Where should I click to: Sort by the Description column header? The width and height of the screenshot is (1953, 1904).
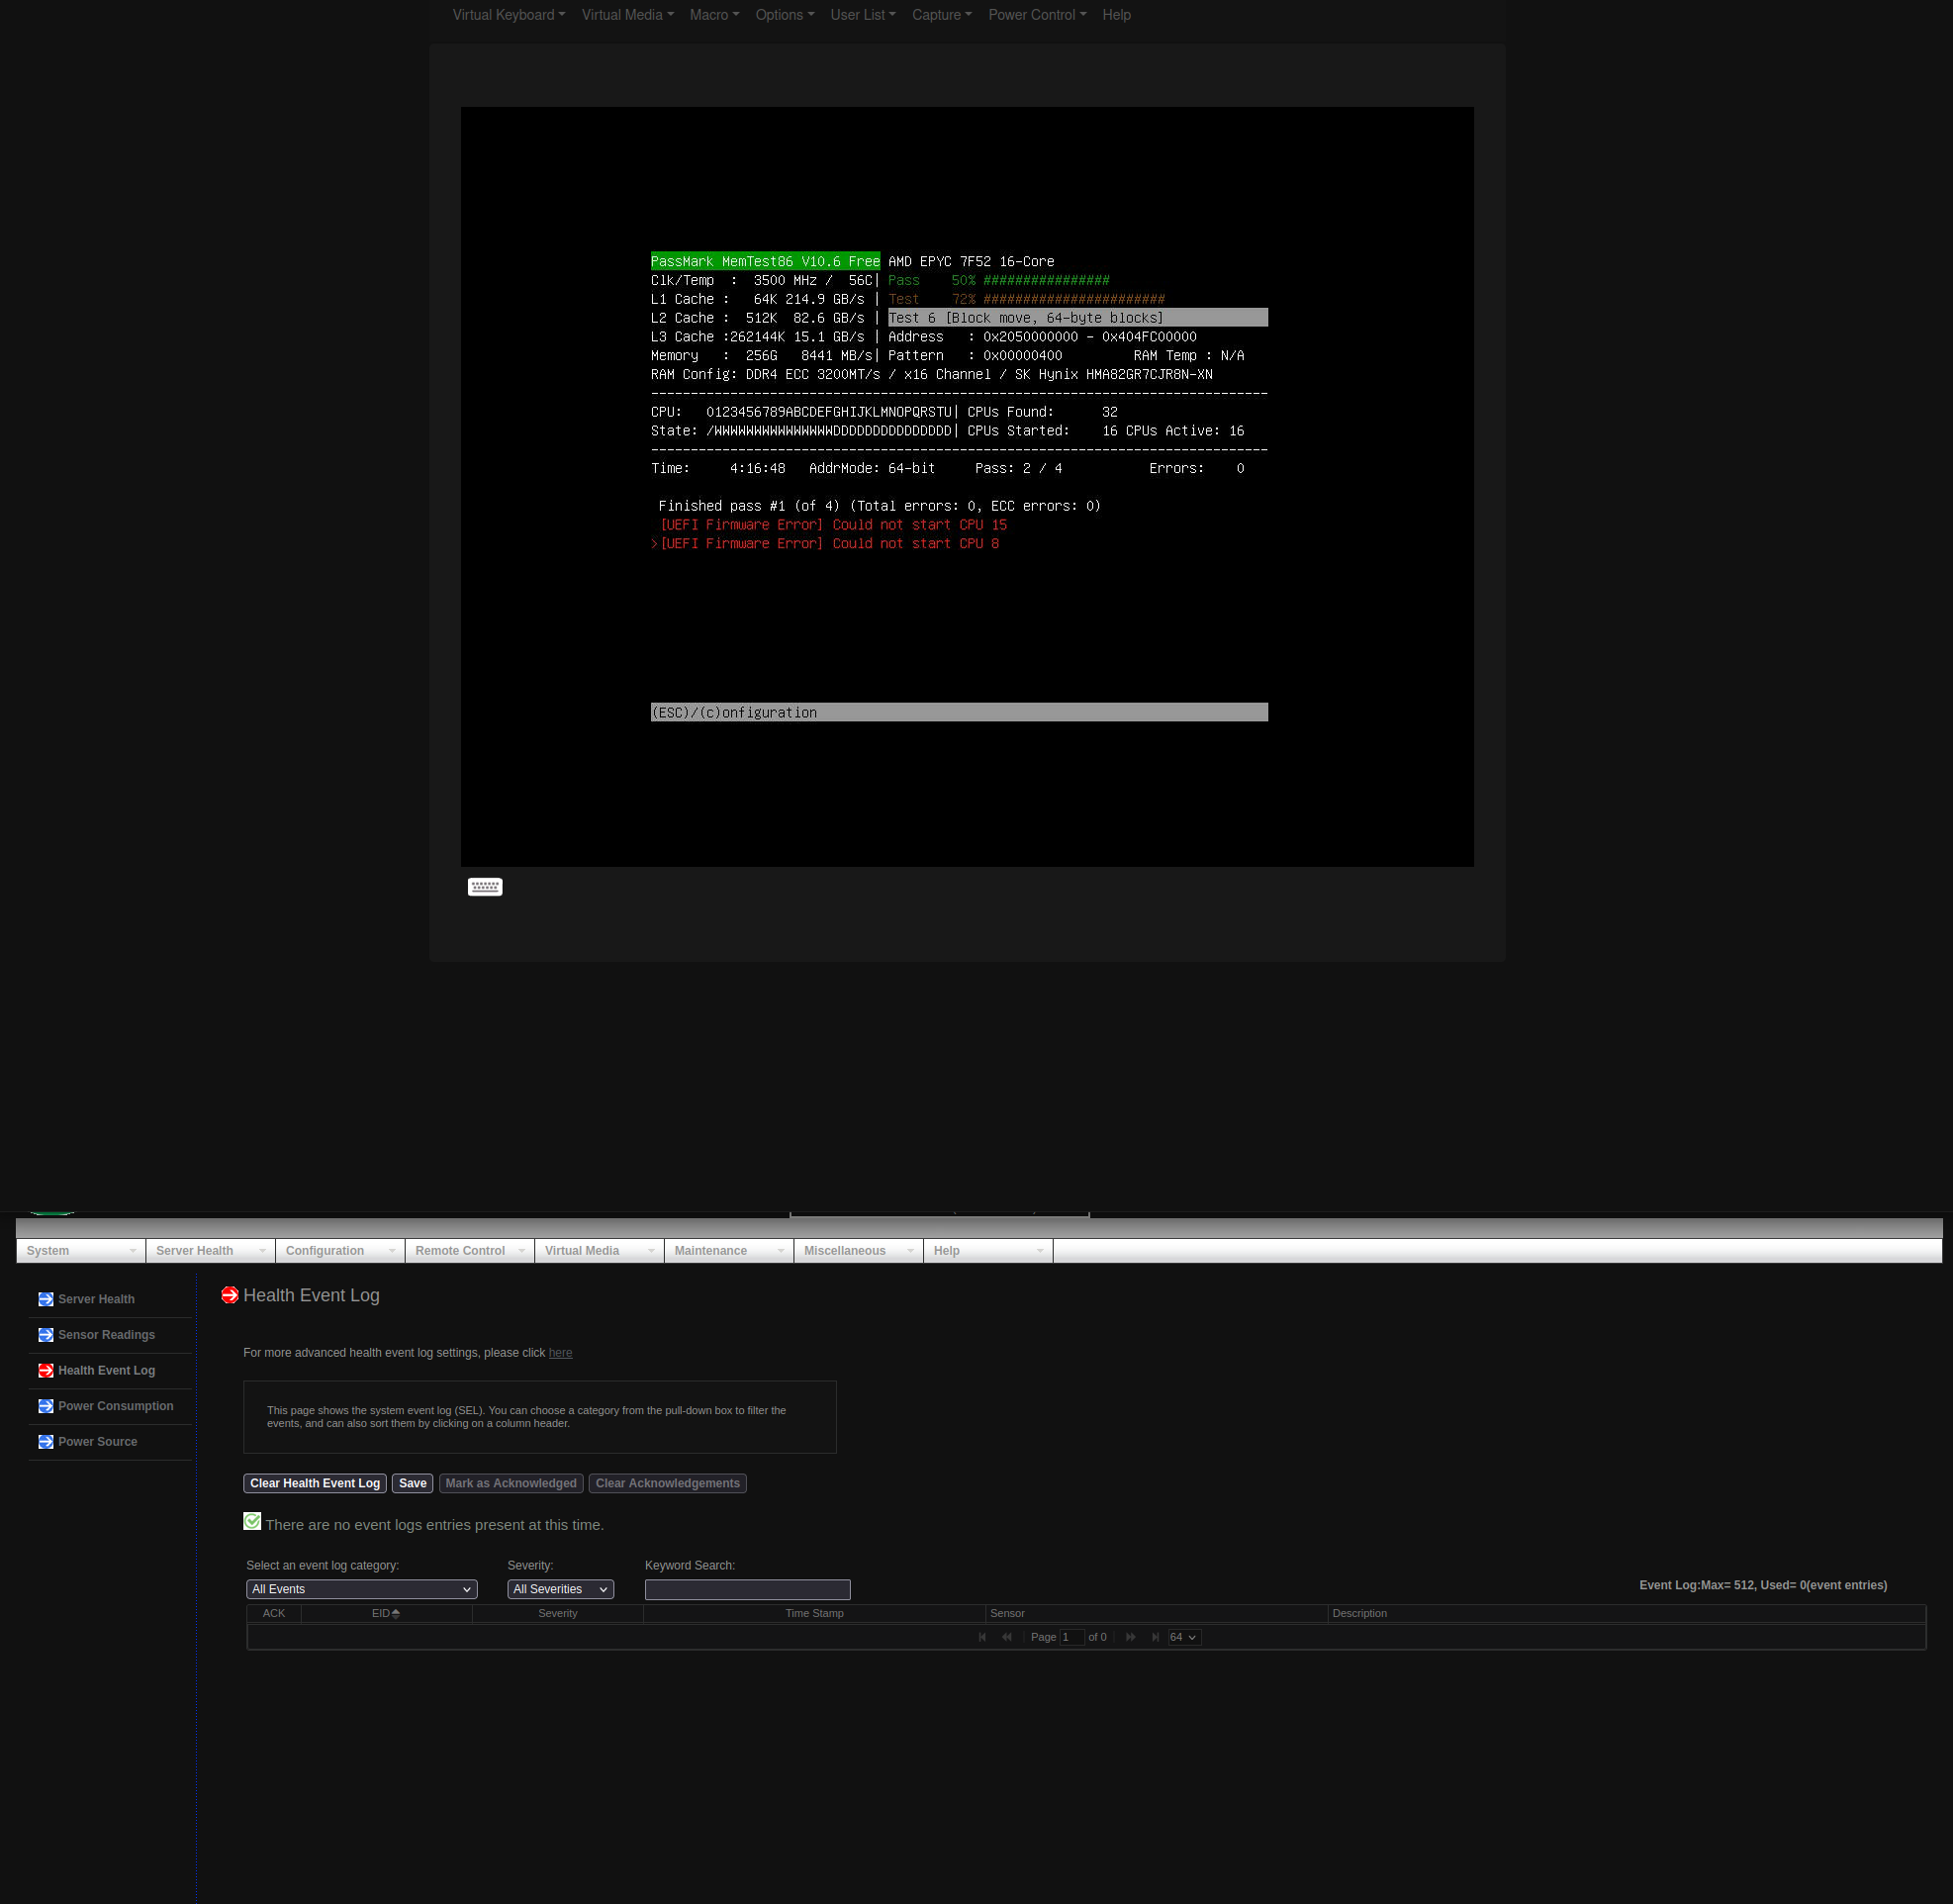(x=1626, y=1614)
